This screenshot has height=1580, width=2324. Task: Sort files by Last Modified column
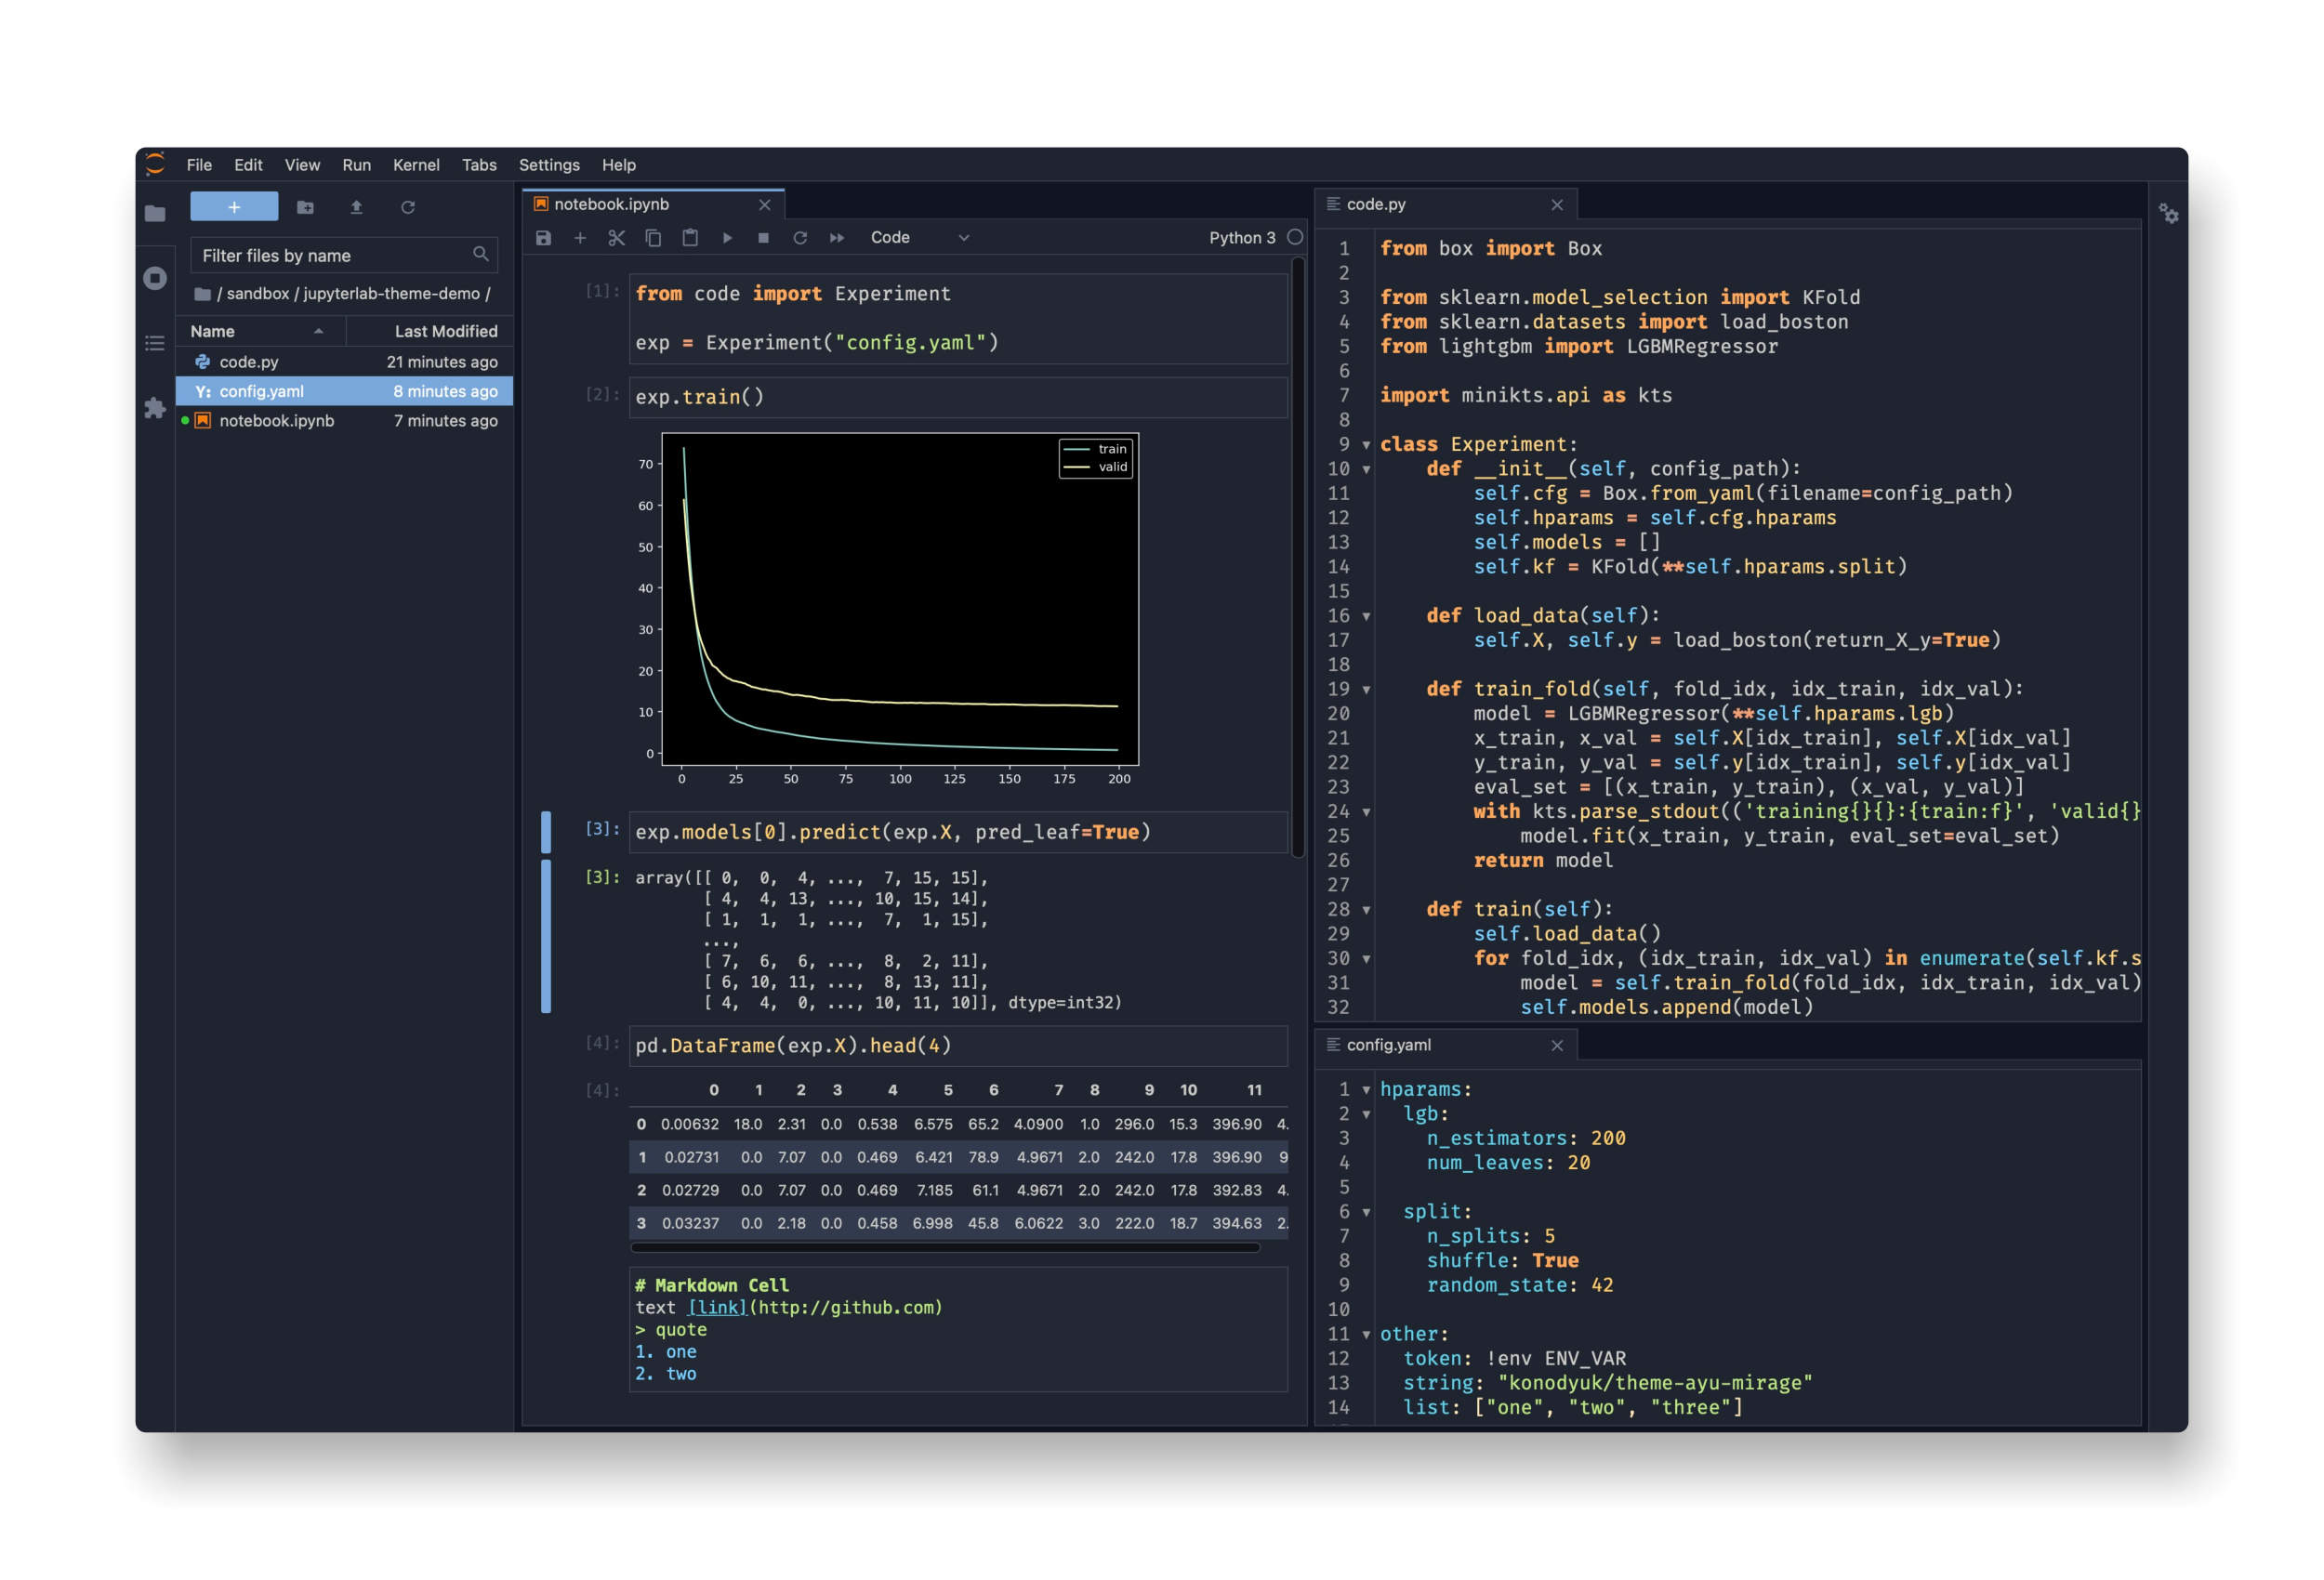click(445, 331)
